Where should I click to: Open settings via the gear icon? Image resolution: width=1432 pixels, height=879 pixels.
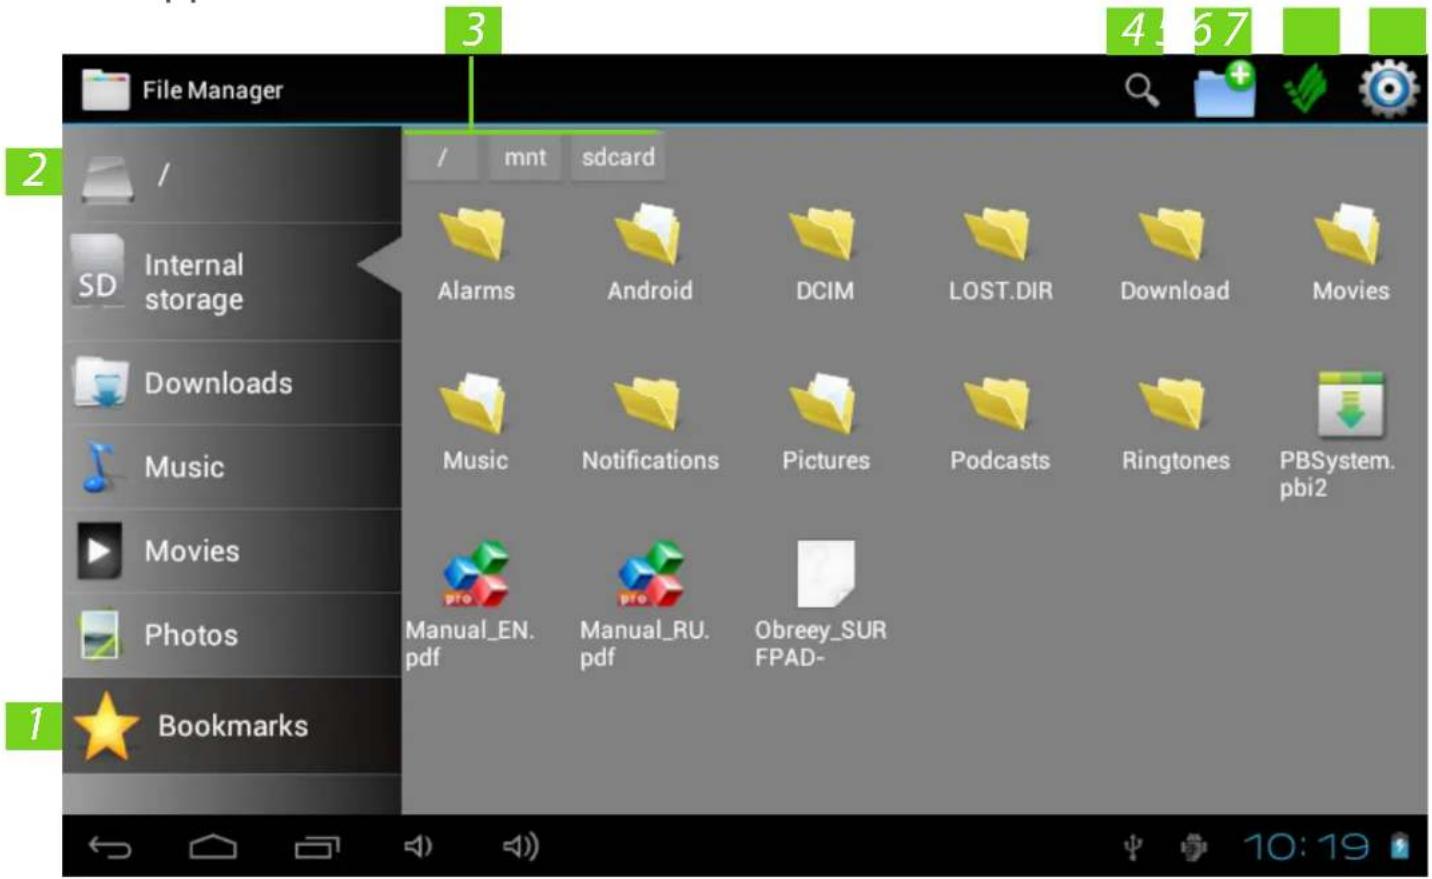1388,89
